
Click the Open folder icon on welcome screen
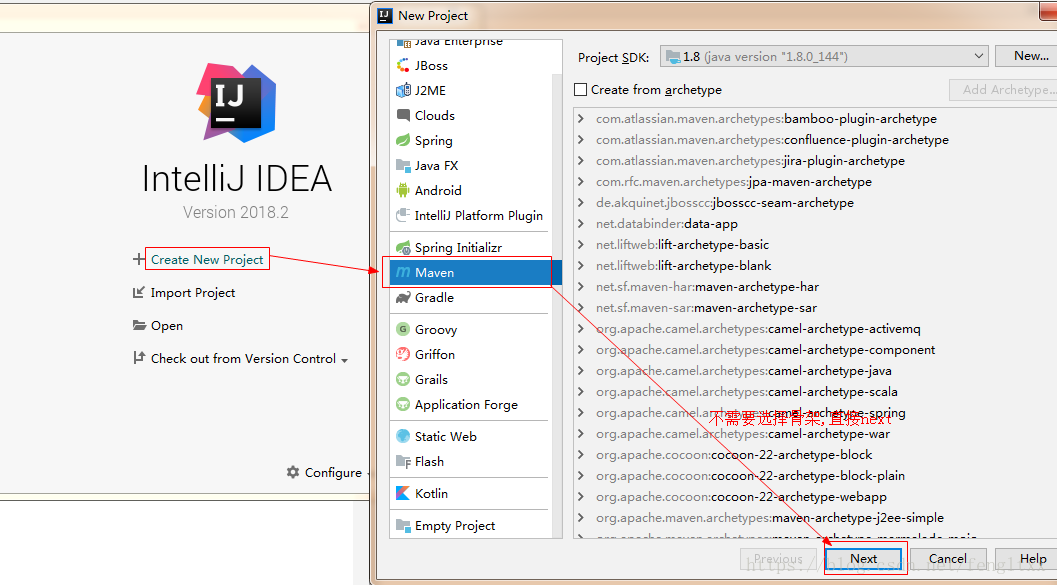pos(139,326)
